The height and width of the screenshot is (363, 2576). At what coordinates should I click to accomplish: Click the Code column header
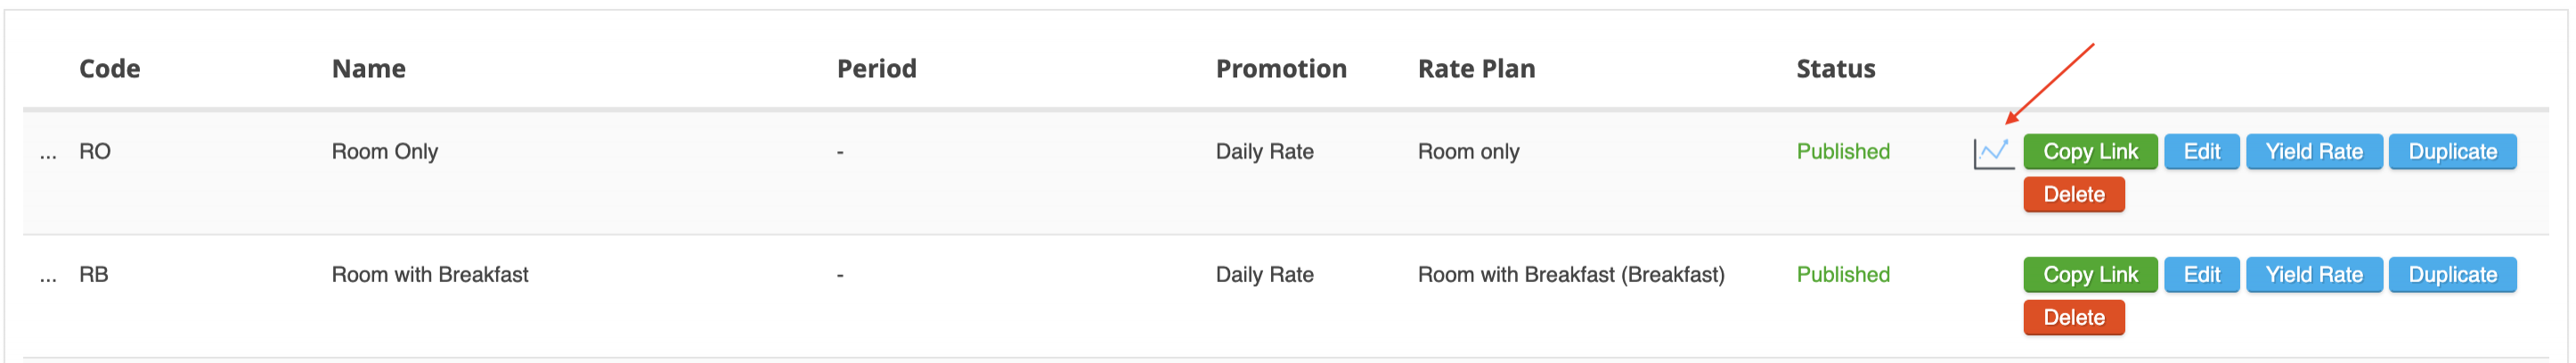109,69
